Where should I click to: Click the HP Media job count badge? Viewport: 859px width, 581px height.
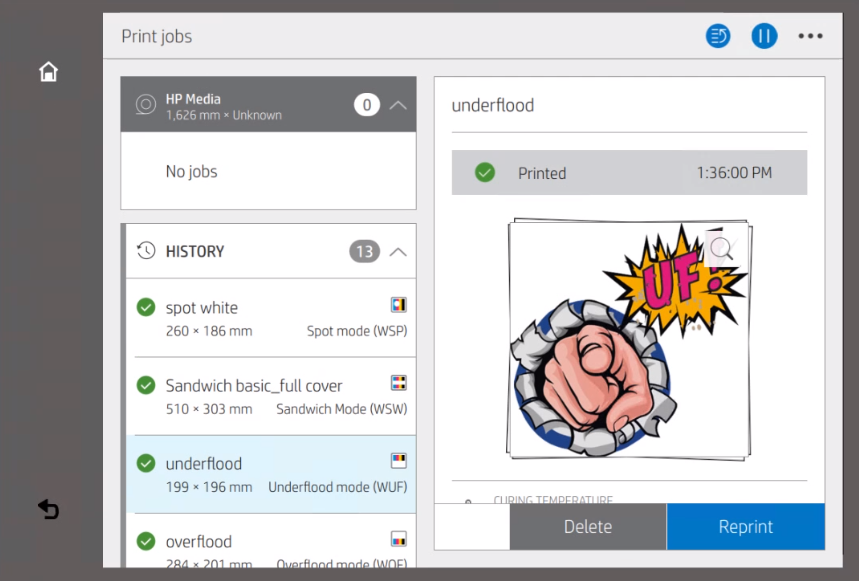point(366,105)
